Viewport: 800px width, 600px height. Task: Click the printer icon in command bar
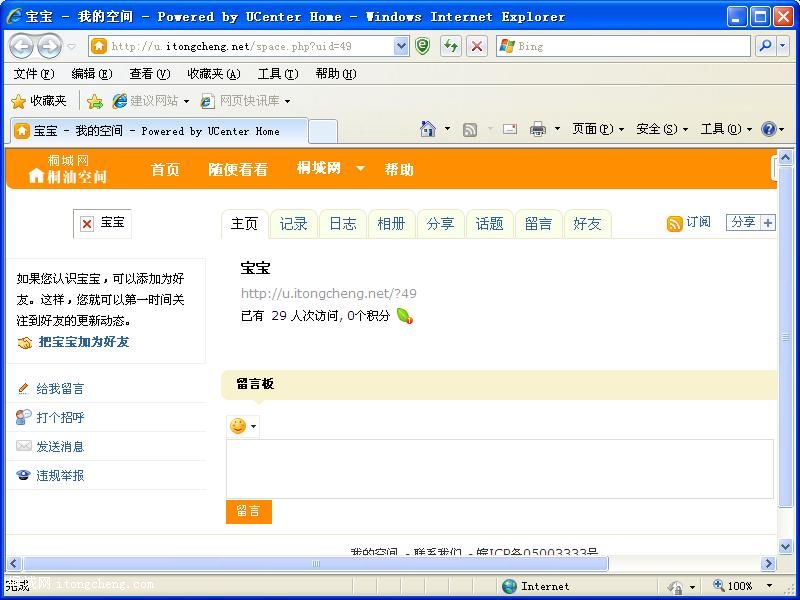(x=538, y=129)
